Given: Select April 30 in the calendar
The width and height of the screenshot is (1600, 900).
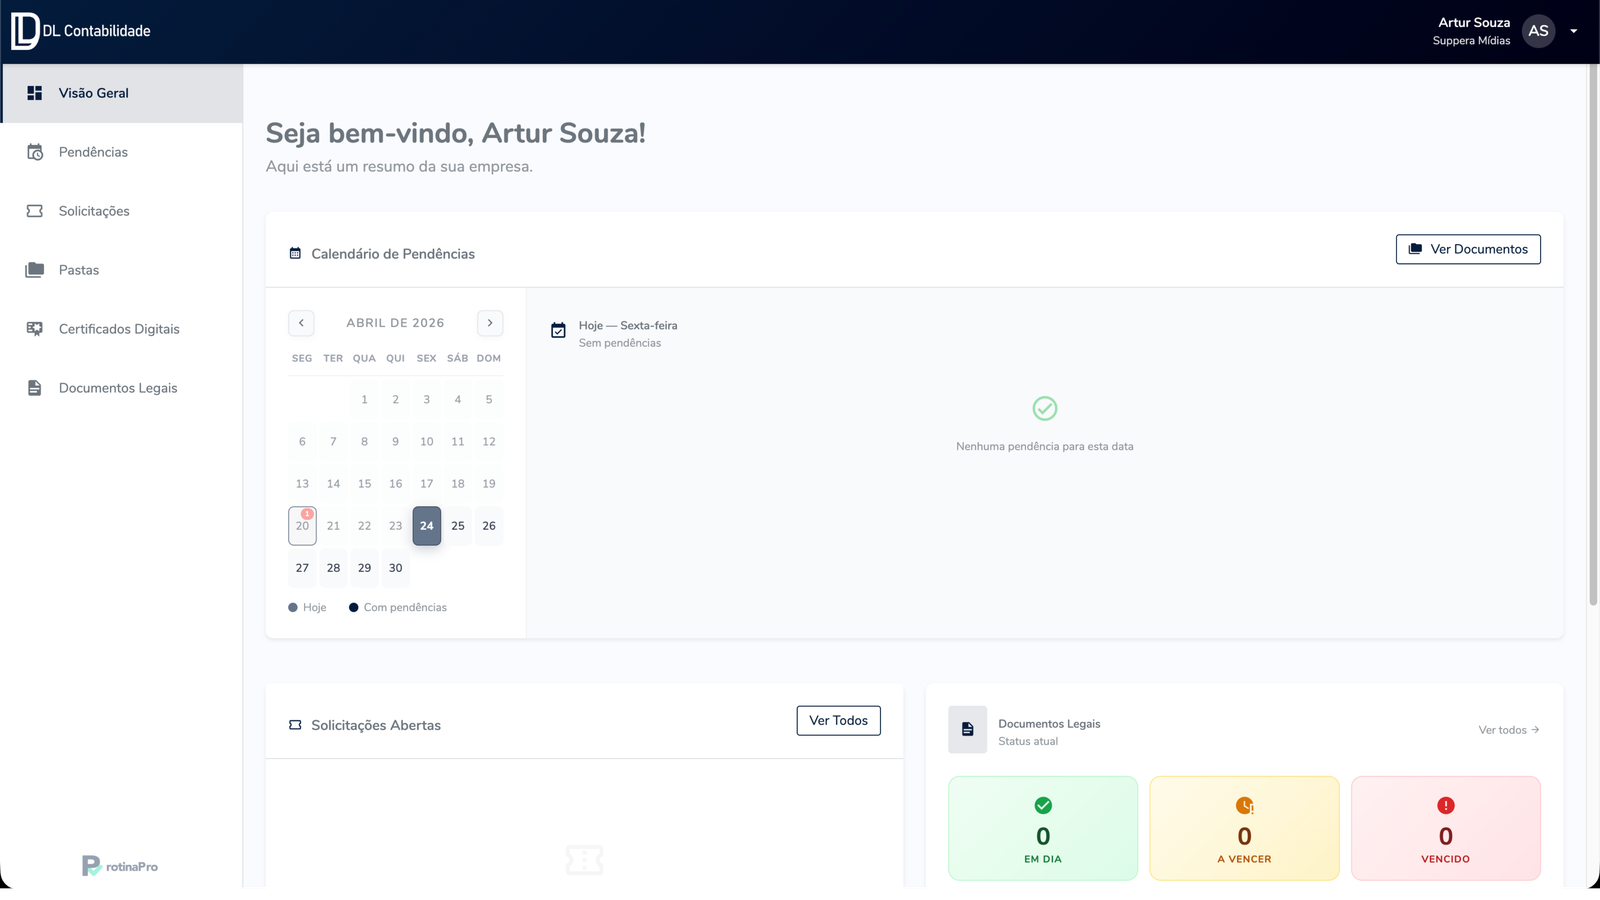Looking at the screenshot, I should click(396, 568).
